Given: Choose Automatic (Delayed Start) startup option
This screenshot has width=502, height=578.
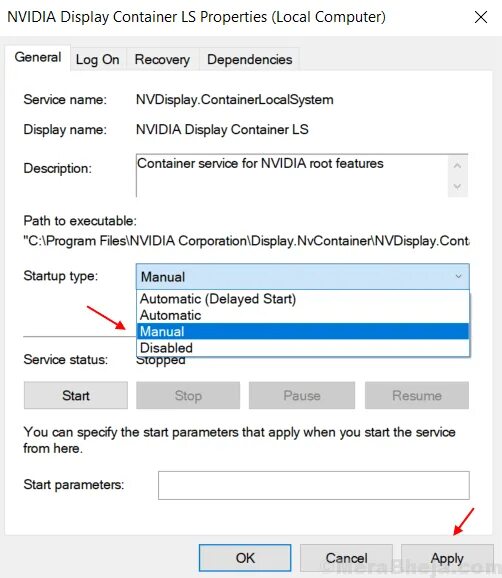Looking at the screenshot, I should click(x=303, y=299).
